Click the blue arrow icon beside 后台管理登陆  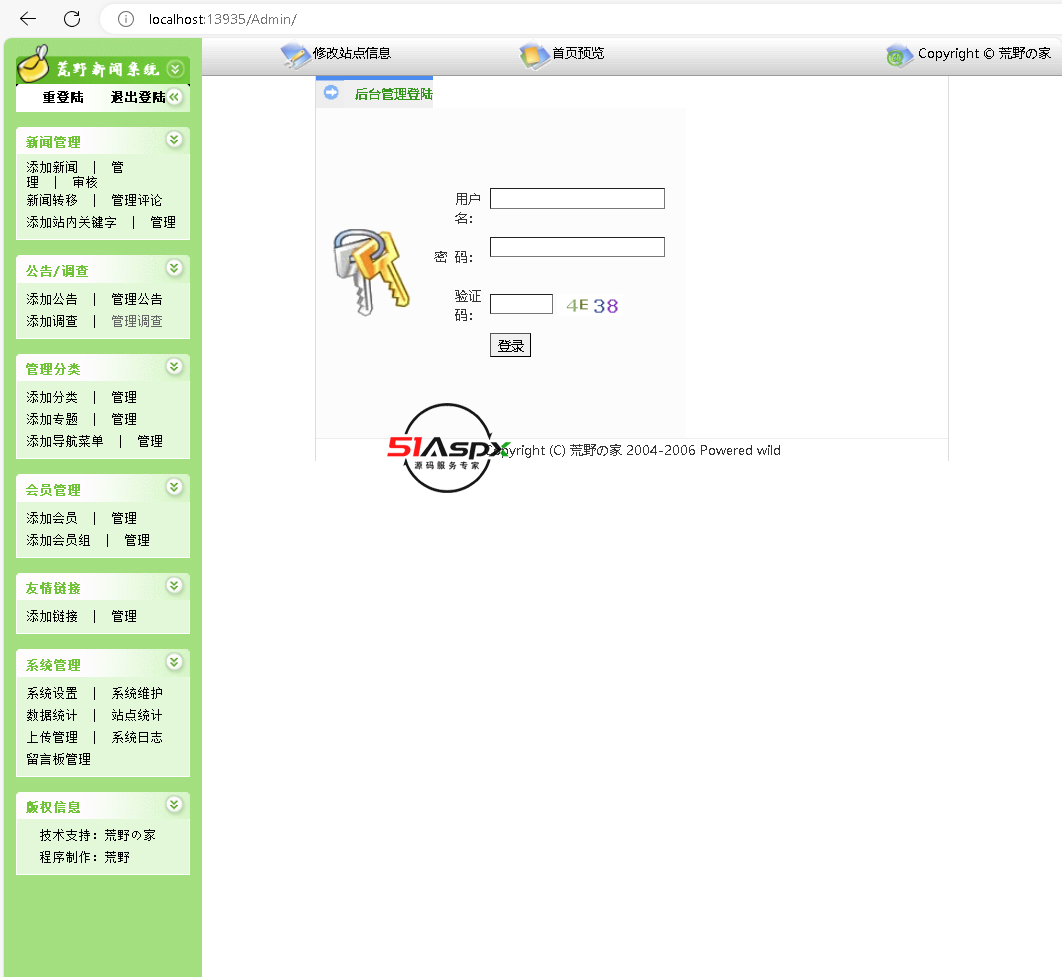tap(331, 93)
